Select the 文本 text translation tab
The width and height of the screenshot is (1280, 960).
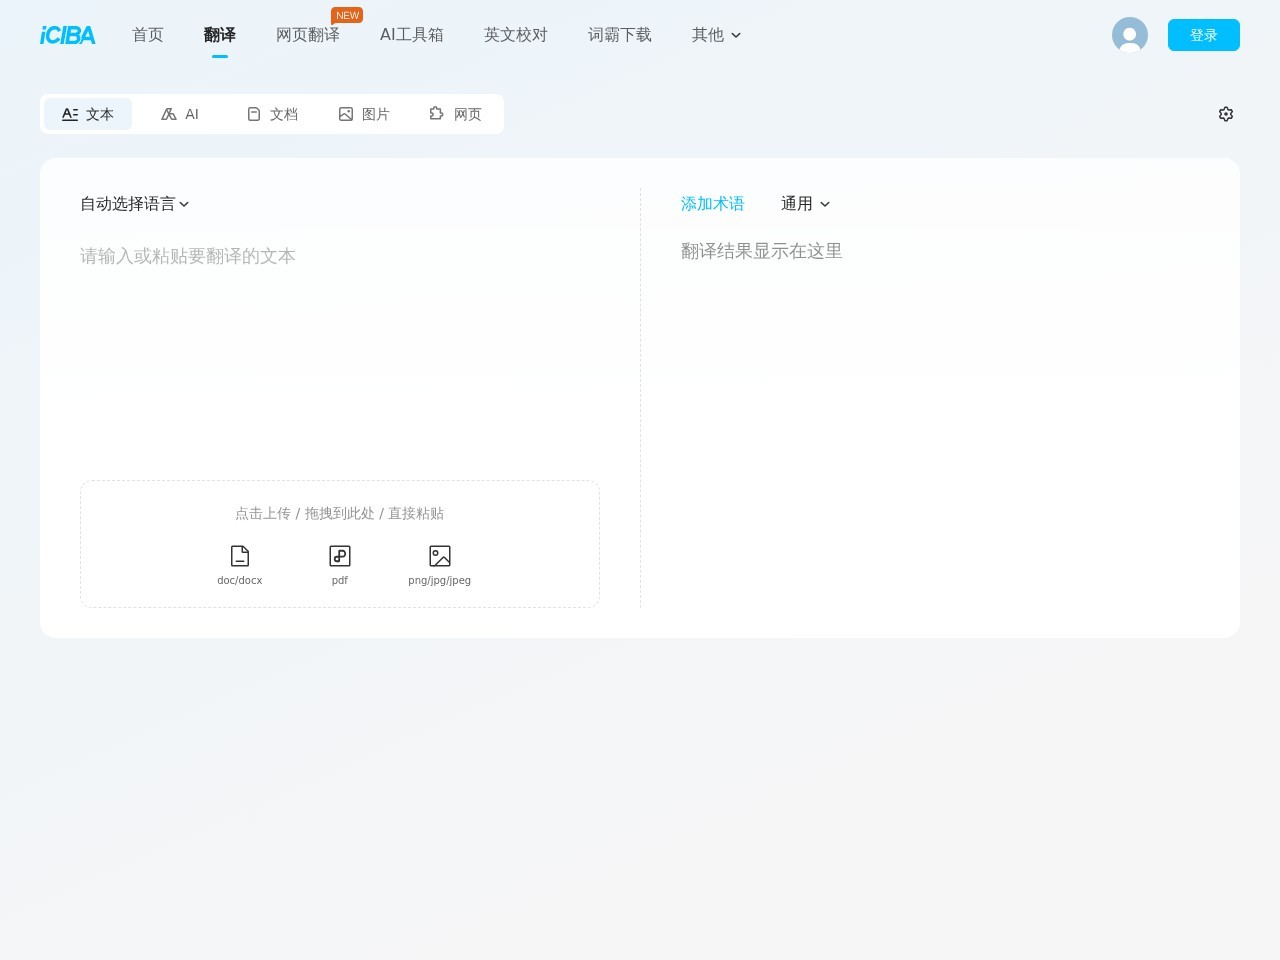(x=88, y=114)
